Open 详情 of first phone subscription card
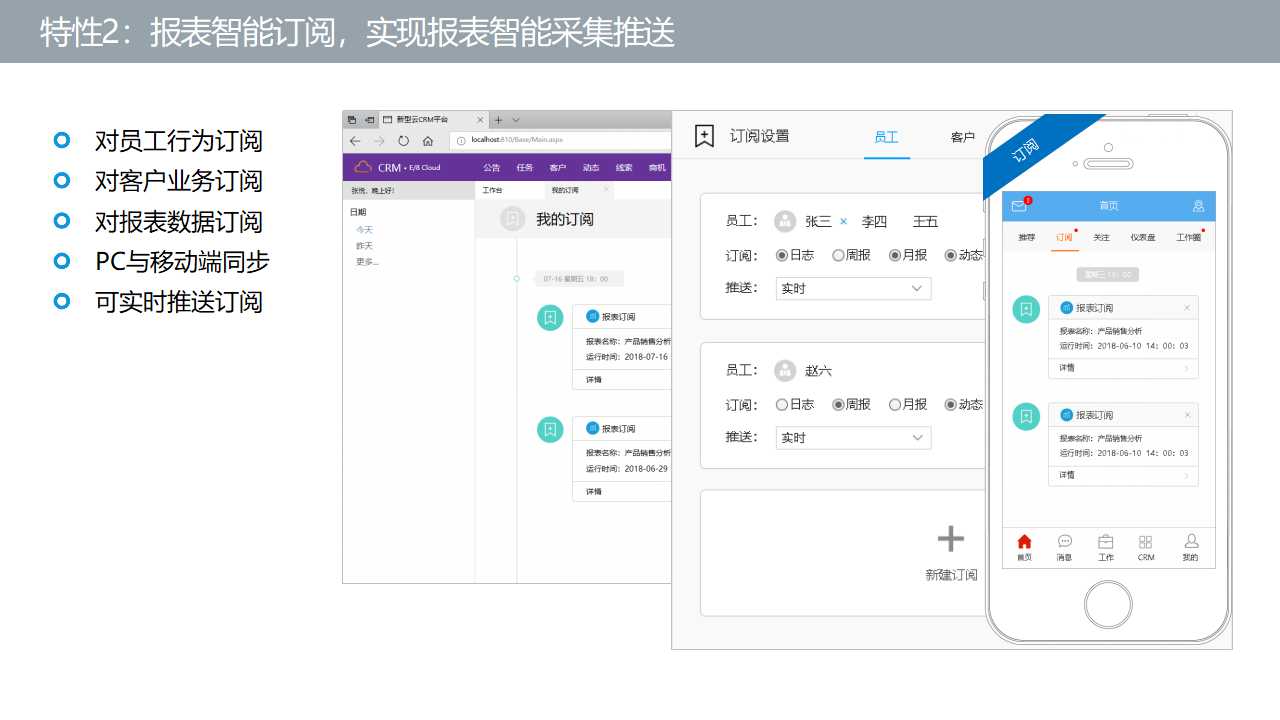This screenshot has height=720, width=1280. click(1123, 368)
